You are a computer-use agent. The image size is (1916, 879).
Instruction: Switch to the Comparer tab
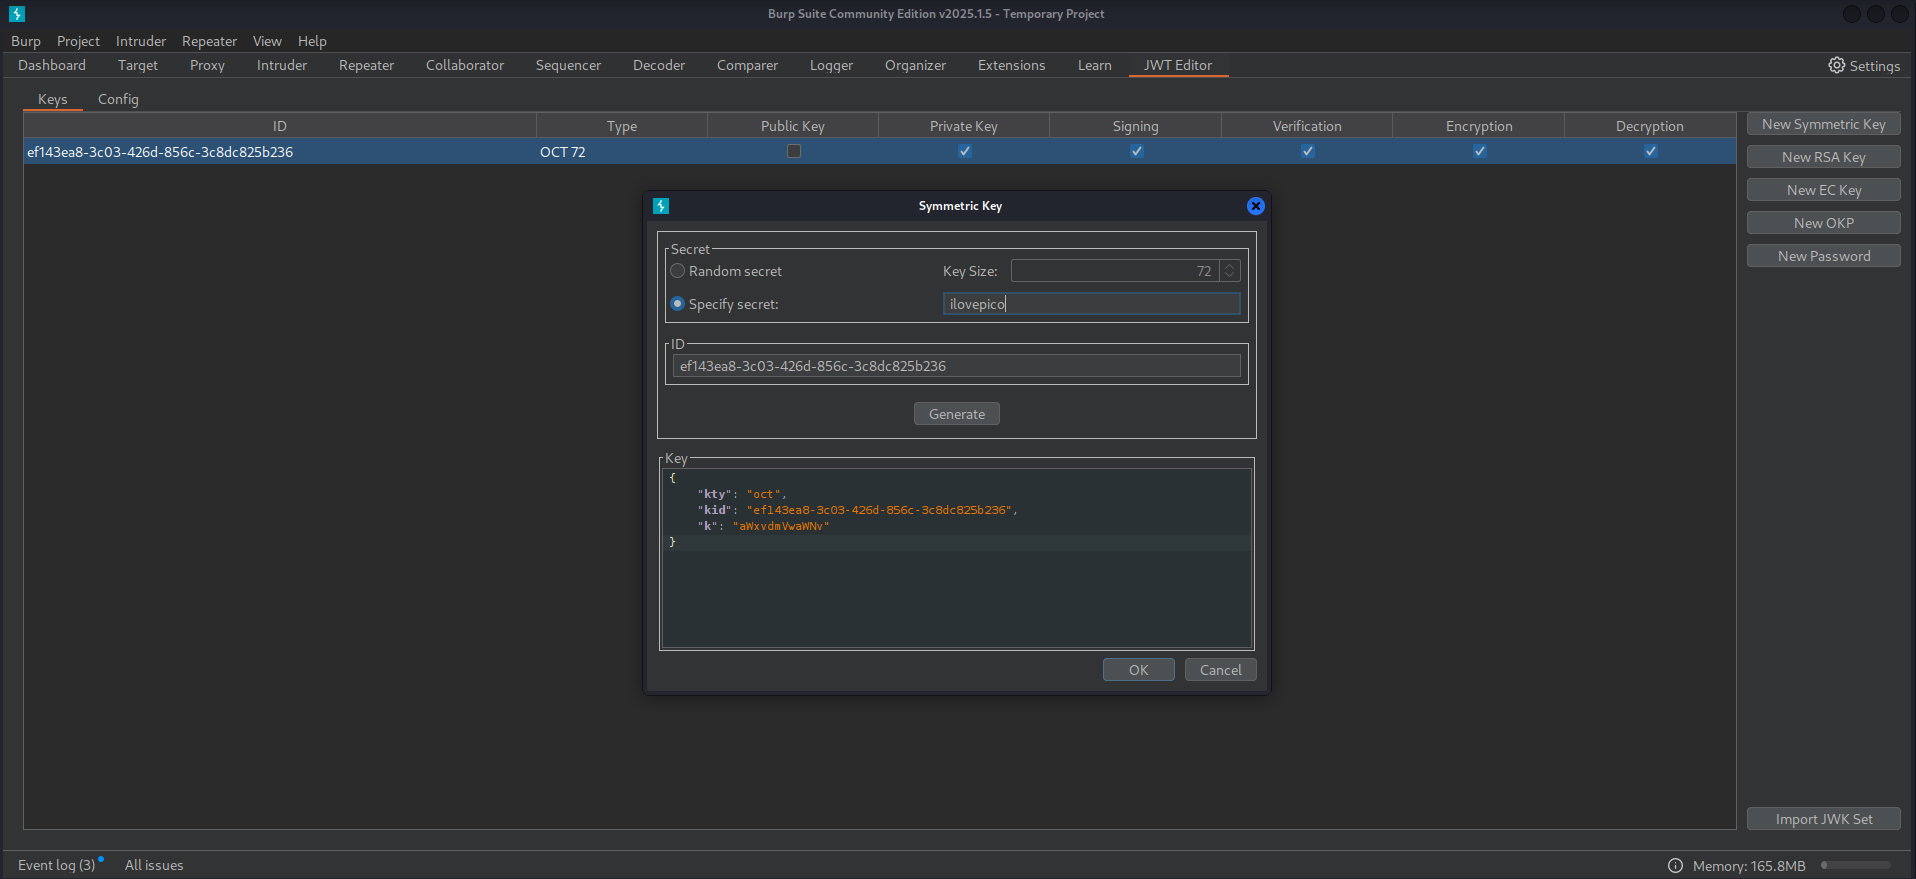tap(747, 65)
